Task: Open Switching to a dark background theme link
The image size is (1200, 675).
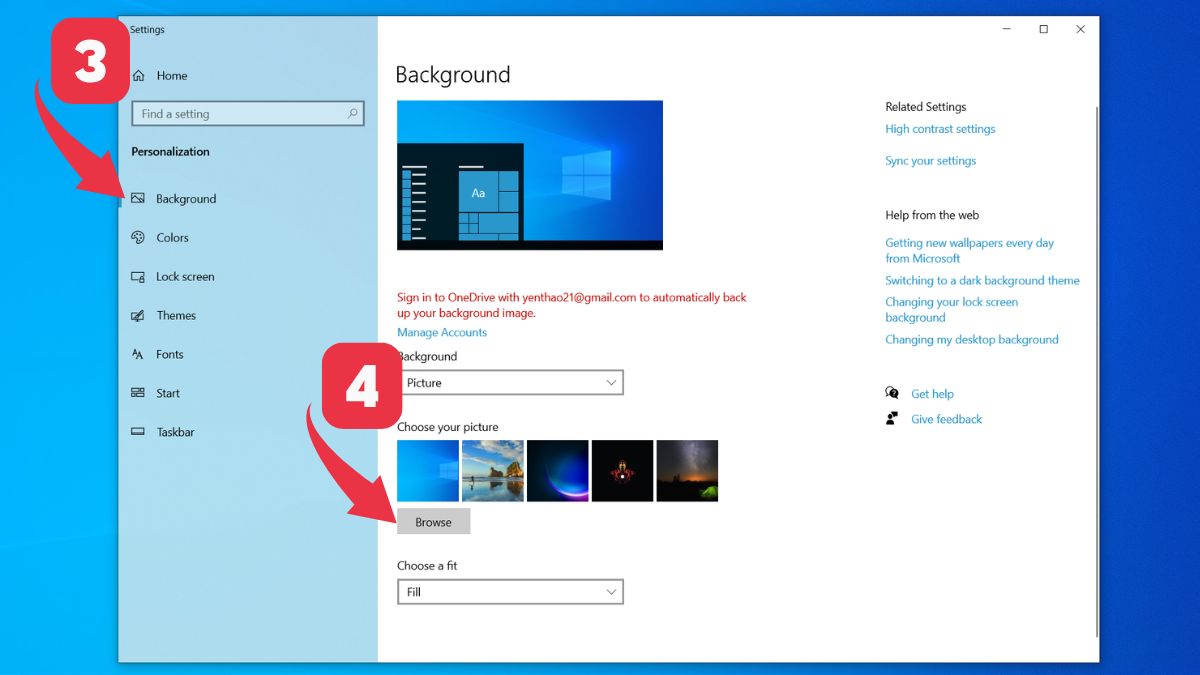Action: (x=982, y=281)
